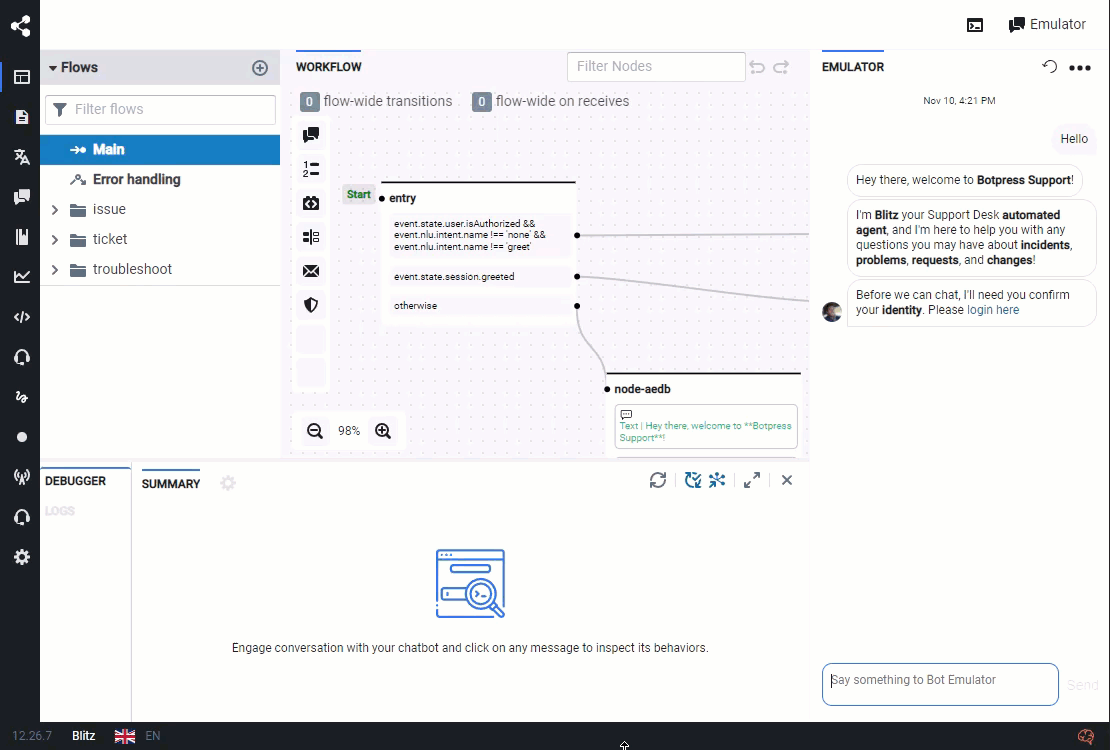Open the Content management sidebar panel

21,117
